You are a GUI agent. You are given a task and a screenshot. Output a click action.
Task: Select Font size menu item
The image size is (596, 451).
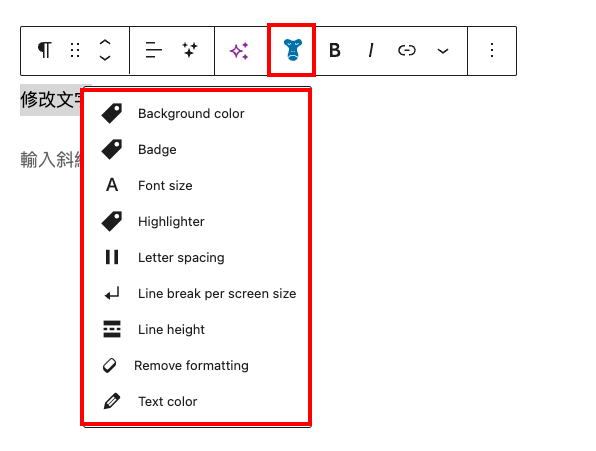pyautogui.click(x=196, y=185)
